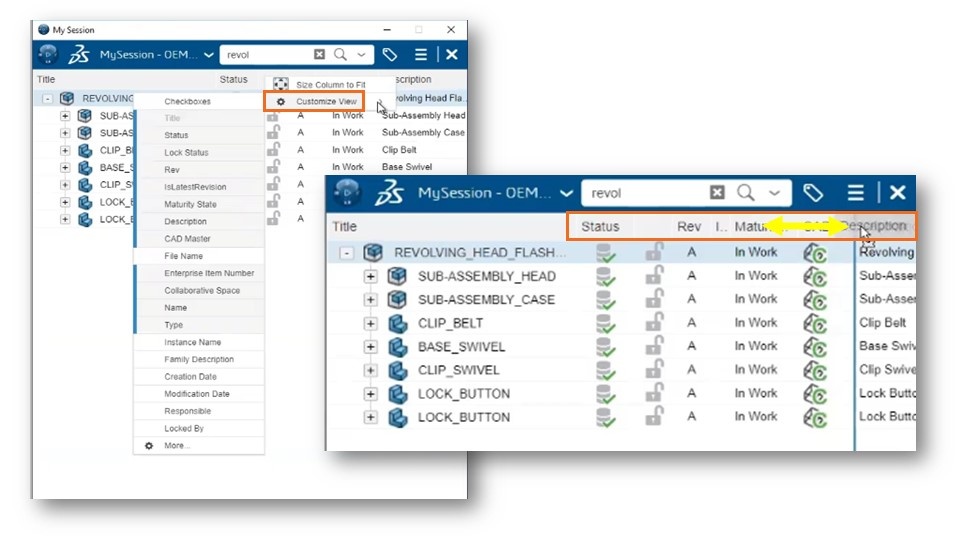Click product icon of REVOLVING_HEAD_FLASH row in inset
This screenshot has width=960, height=540.
click(x=373, y=252)
